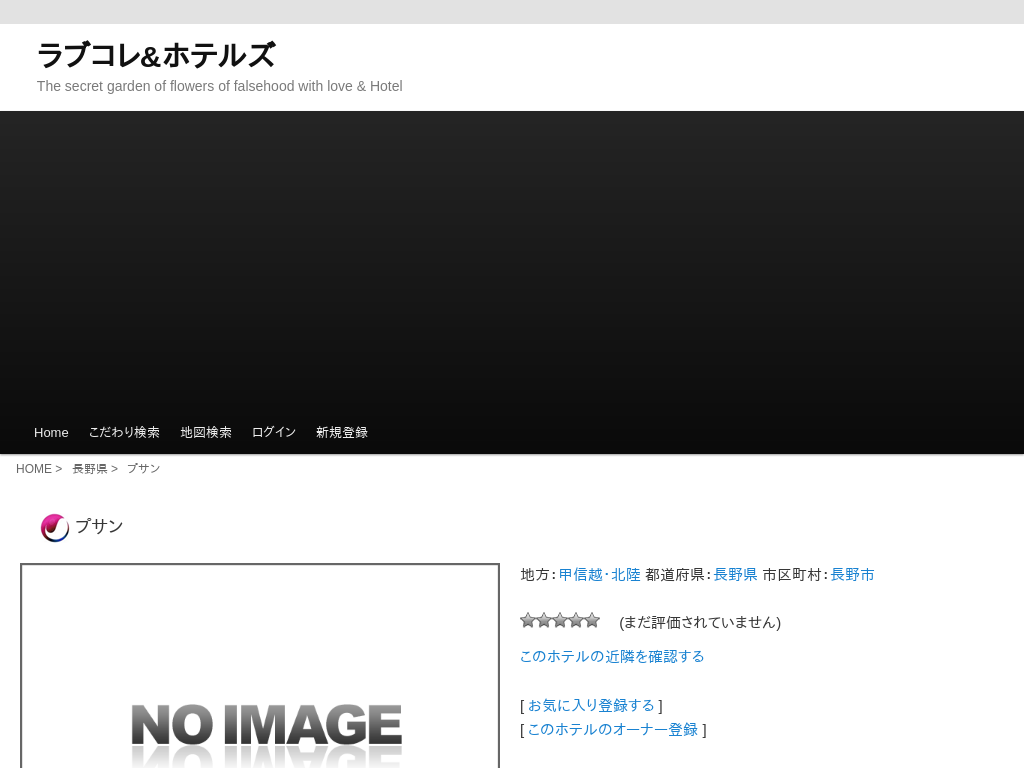Image resolution: width=1024 pixels, height=768 pixels.
Task: Open the 長野県 prefecture link beside 都道府県
Action: click(735, 575)
